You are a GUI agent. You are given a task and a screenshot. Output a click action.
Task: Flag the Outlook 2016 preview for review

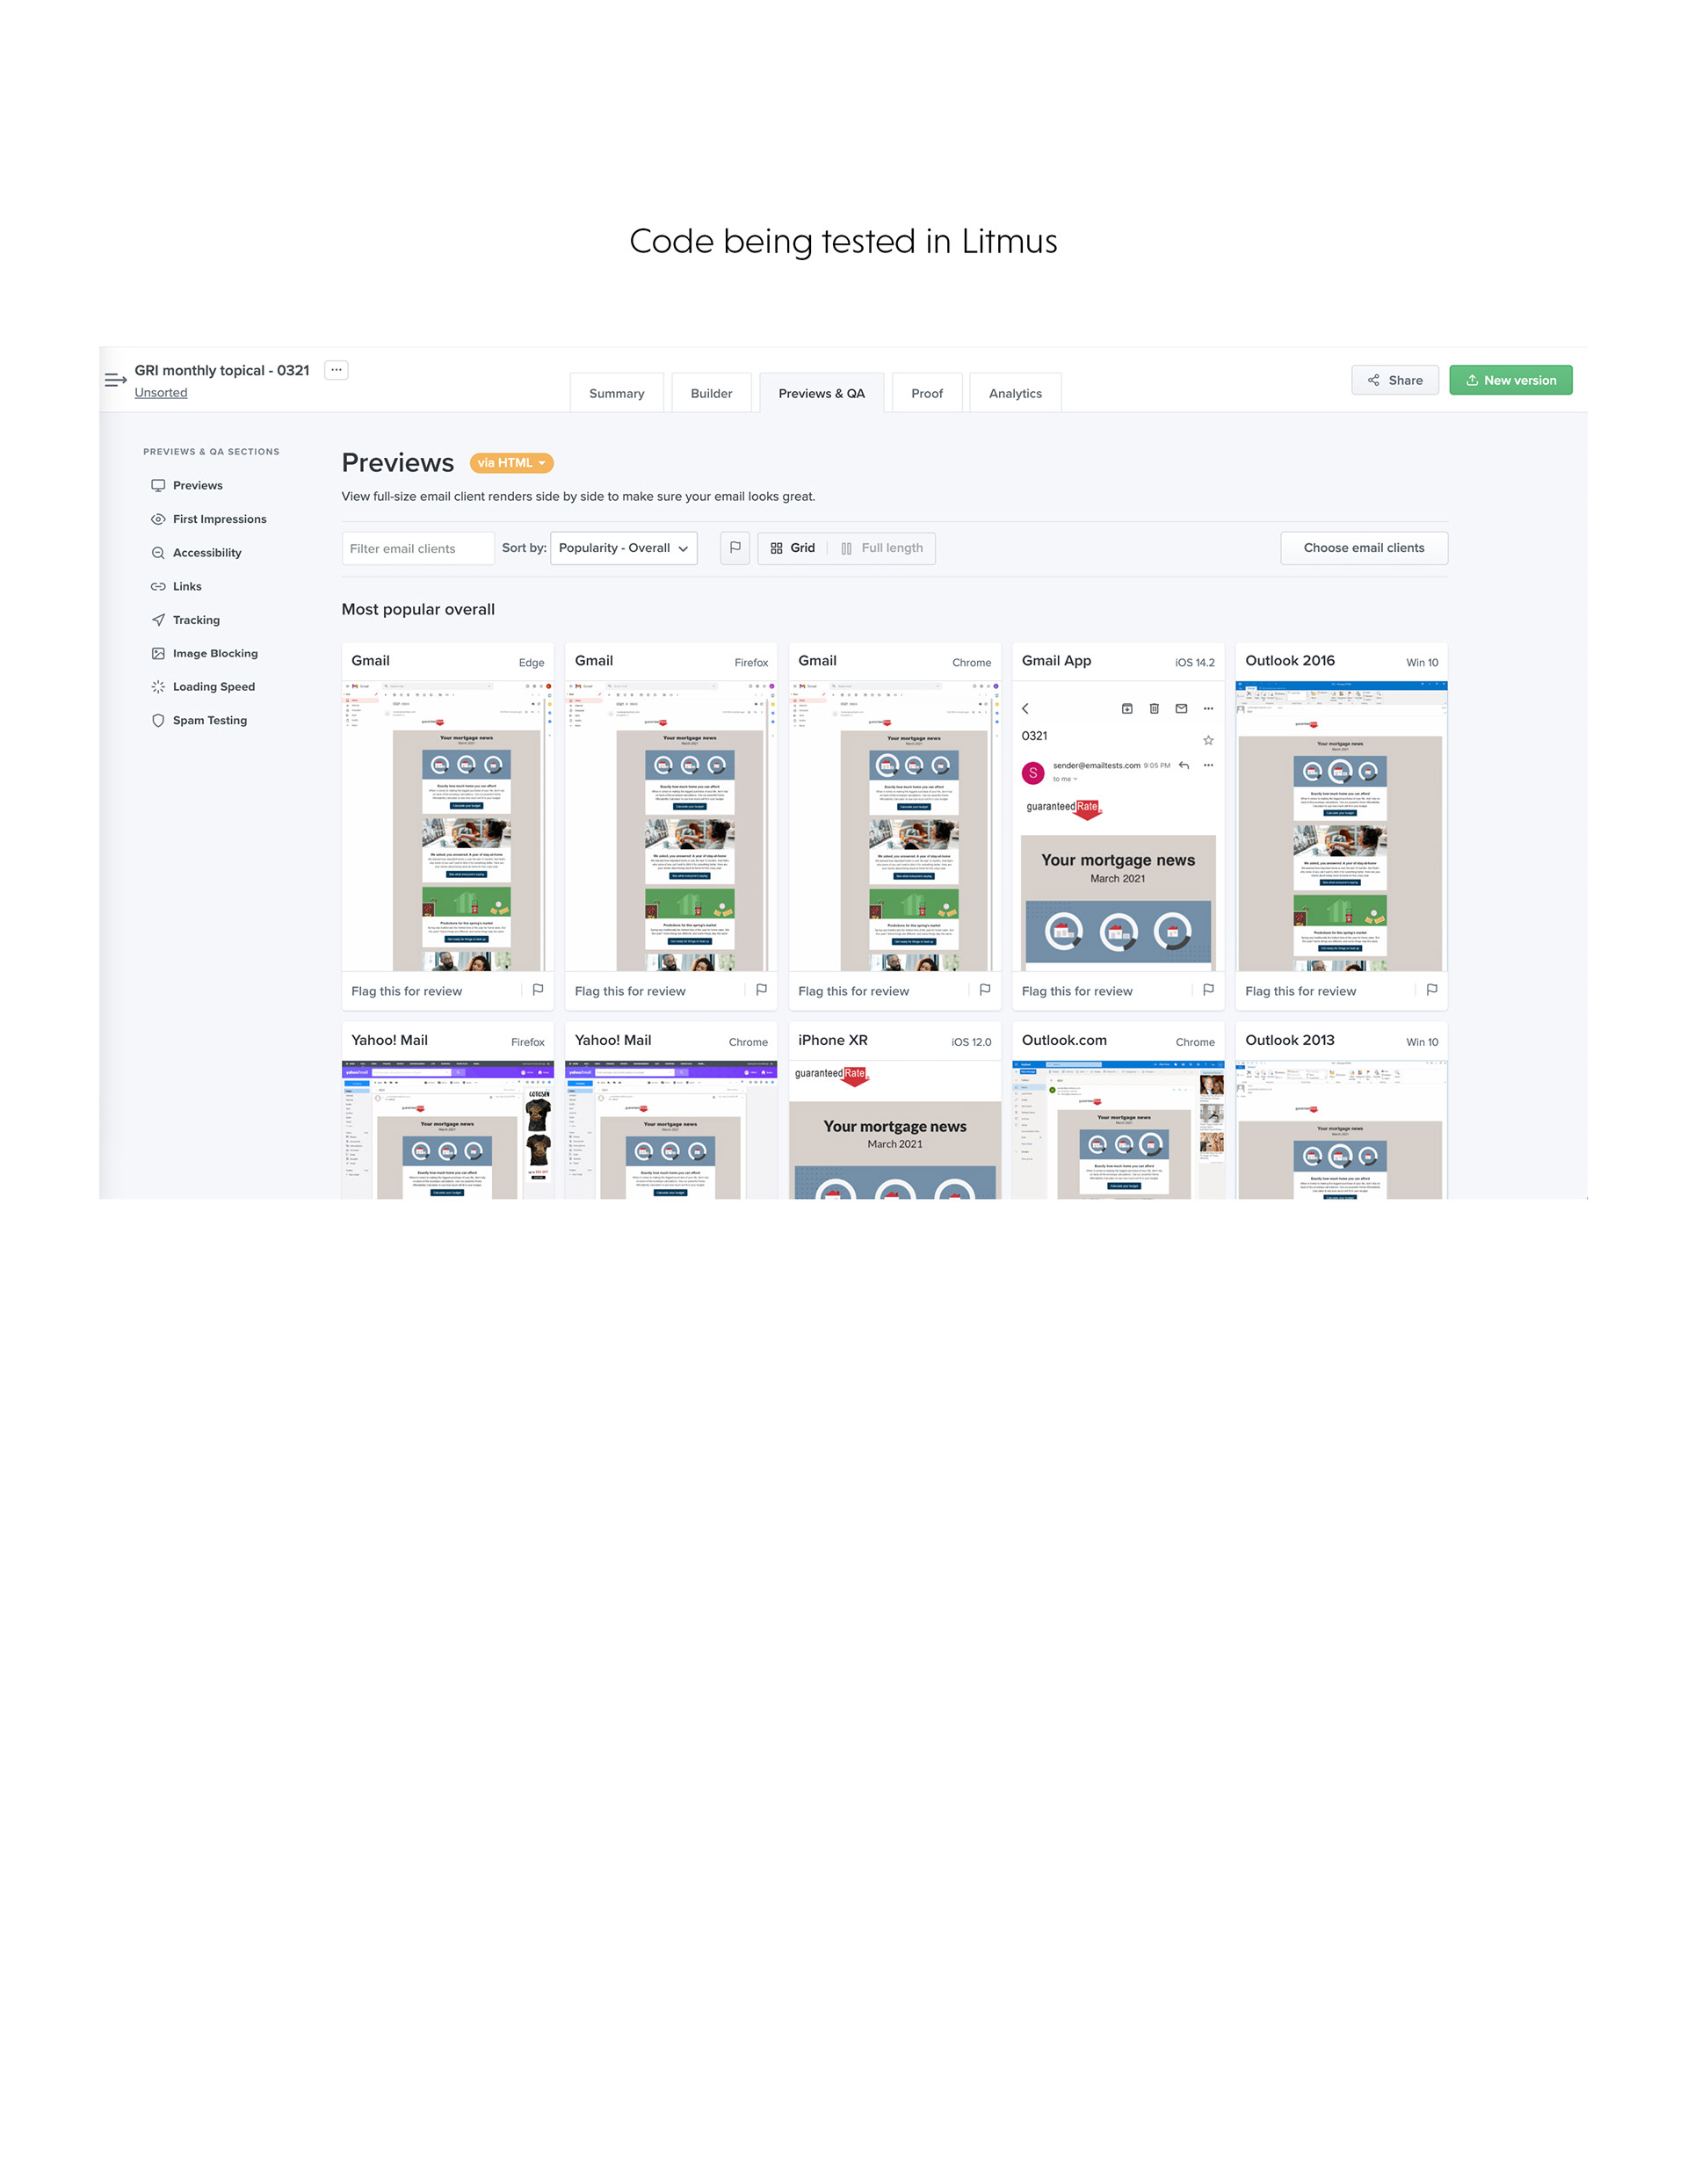tap(1432, 990)
